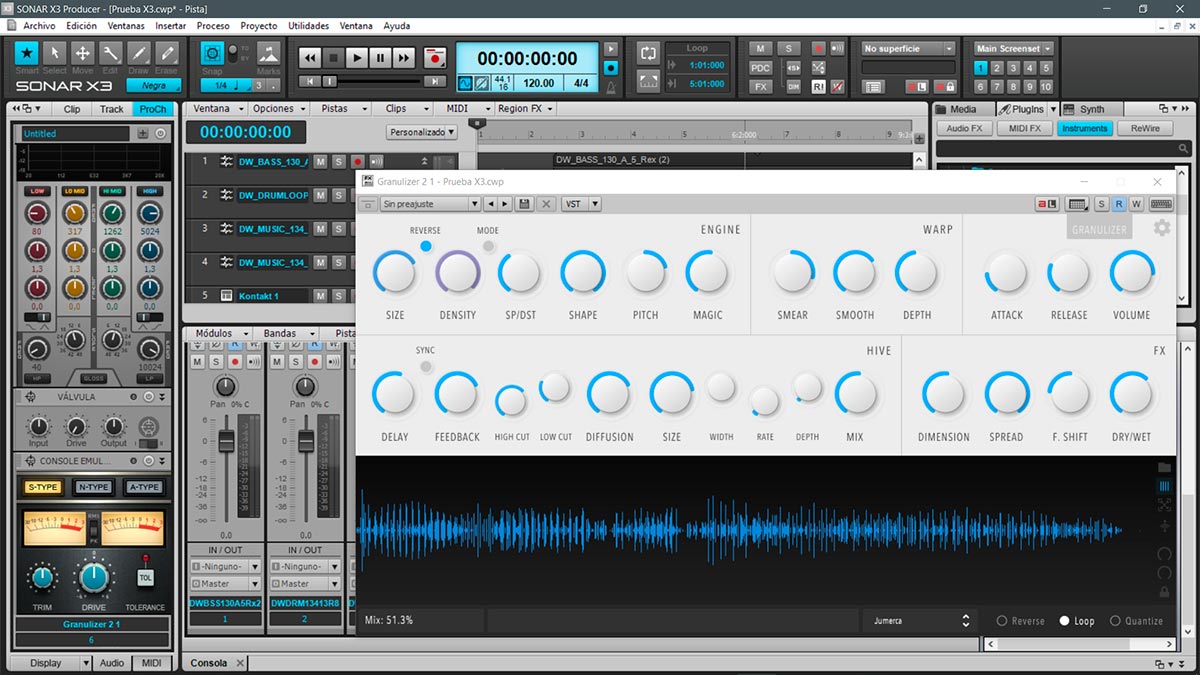Select the Move tool

pos(83,53)
